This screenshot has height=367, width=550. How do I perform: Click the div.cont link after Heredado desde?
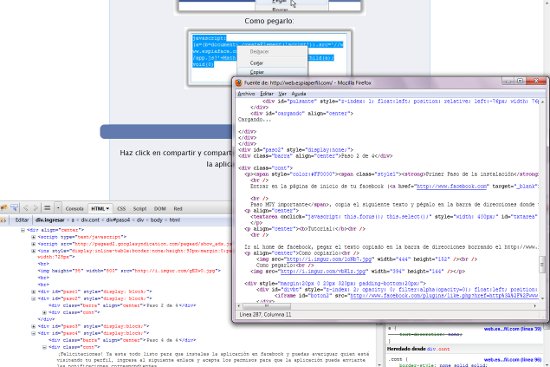(438, 349)
